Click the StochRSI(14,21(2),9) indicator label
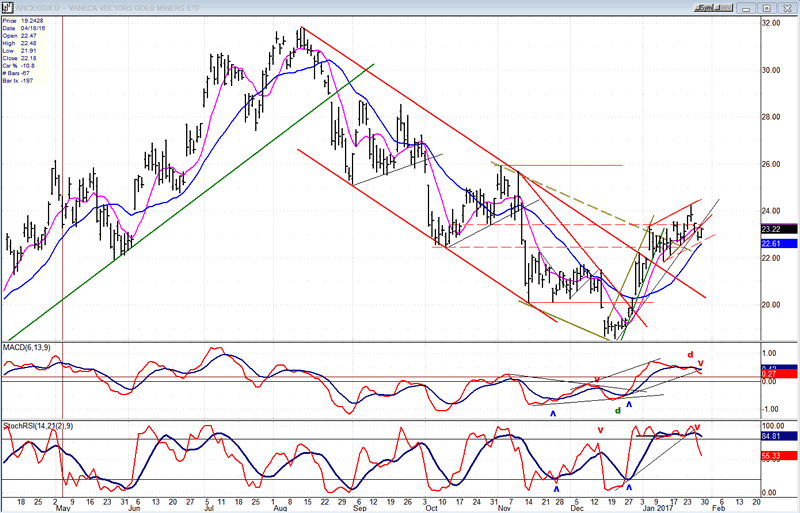Screen dimensions: 800x513 [x=37, y=424]
